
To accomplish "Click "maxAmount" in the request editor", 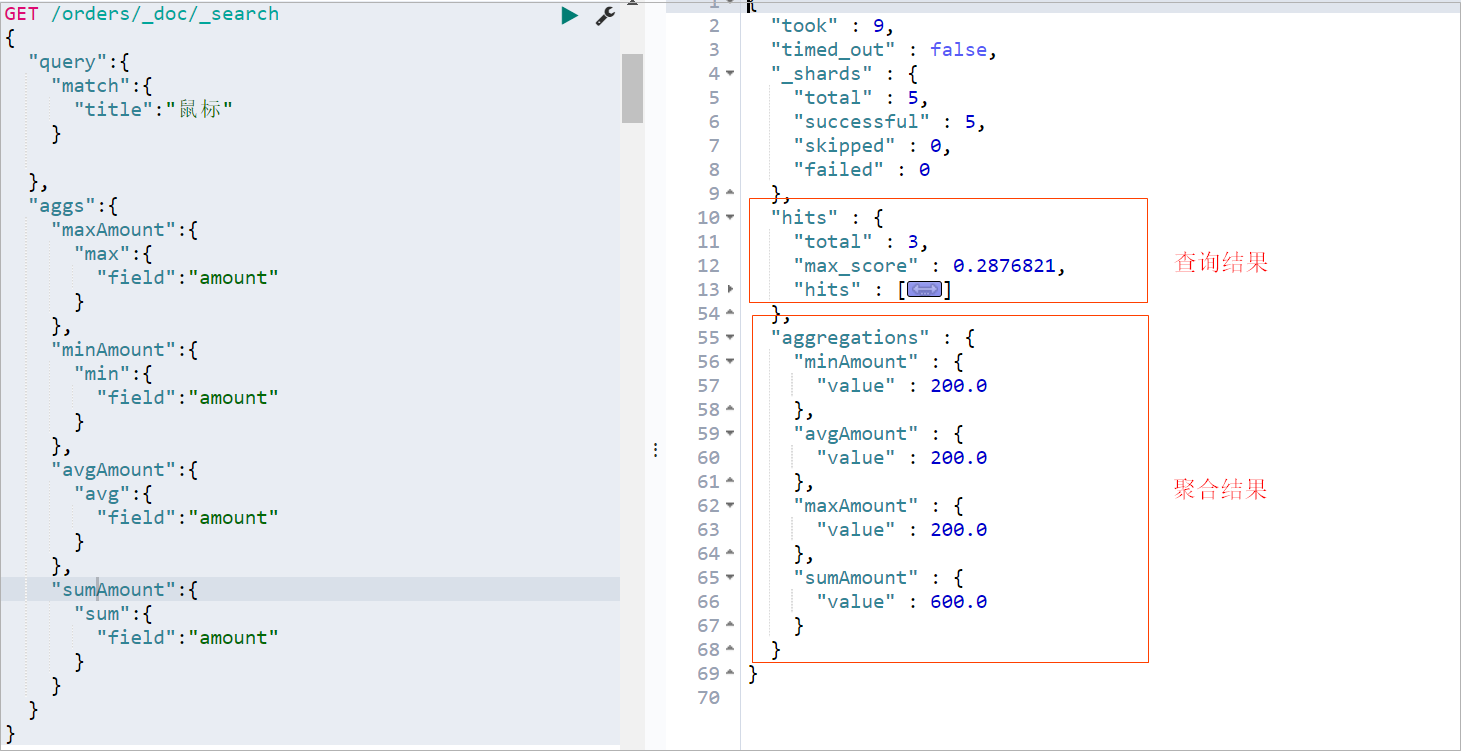I will click(114, 230).
